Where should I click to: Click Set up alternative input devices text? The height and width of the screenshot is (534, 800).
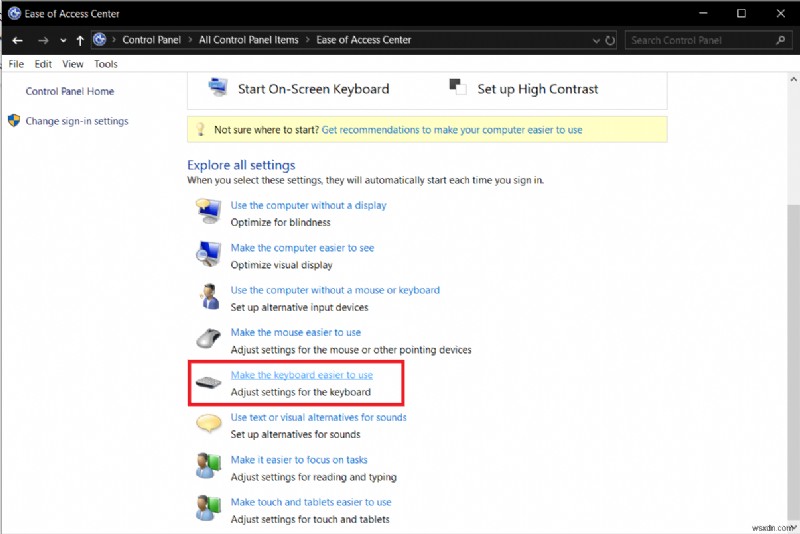tap(299, 308)
